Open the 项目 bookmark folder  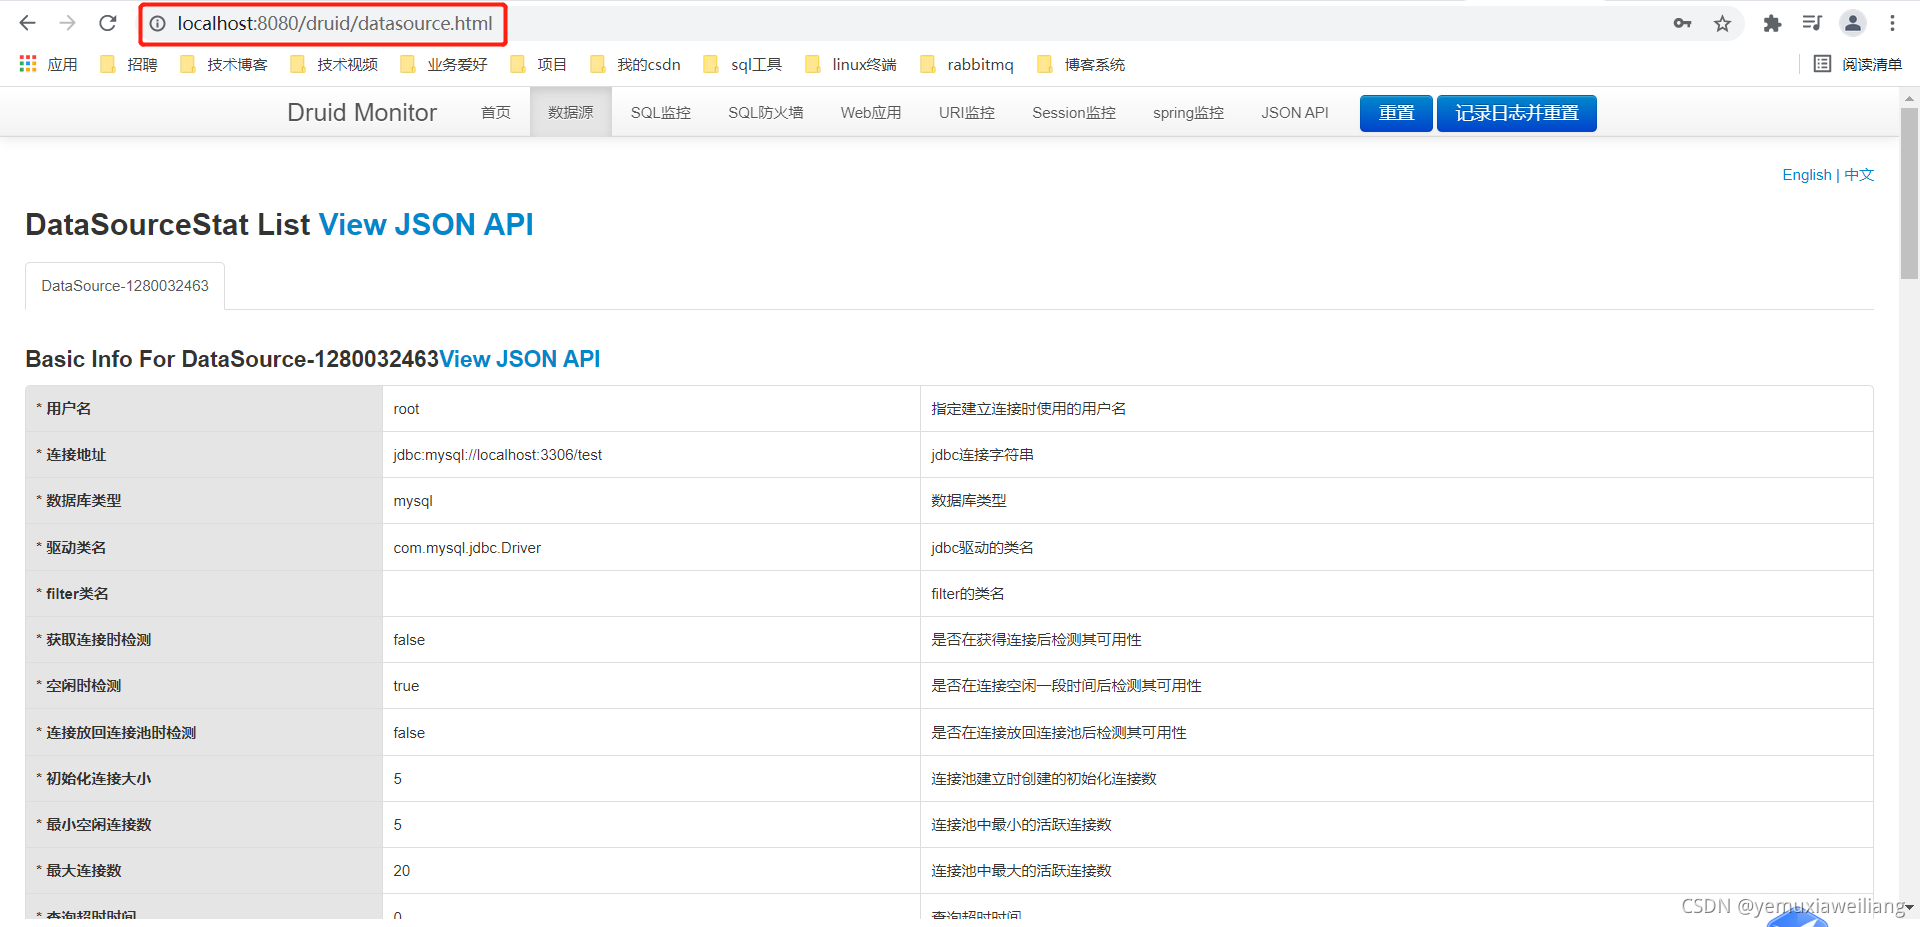(538, 64)
